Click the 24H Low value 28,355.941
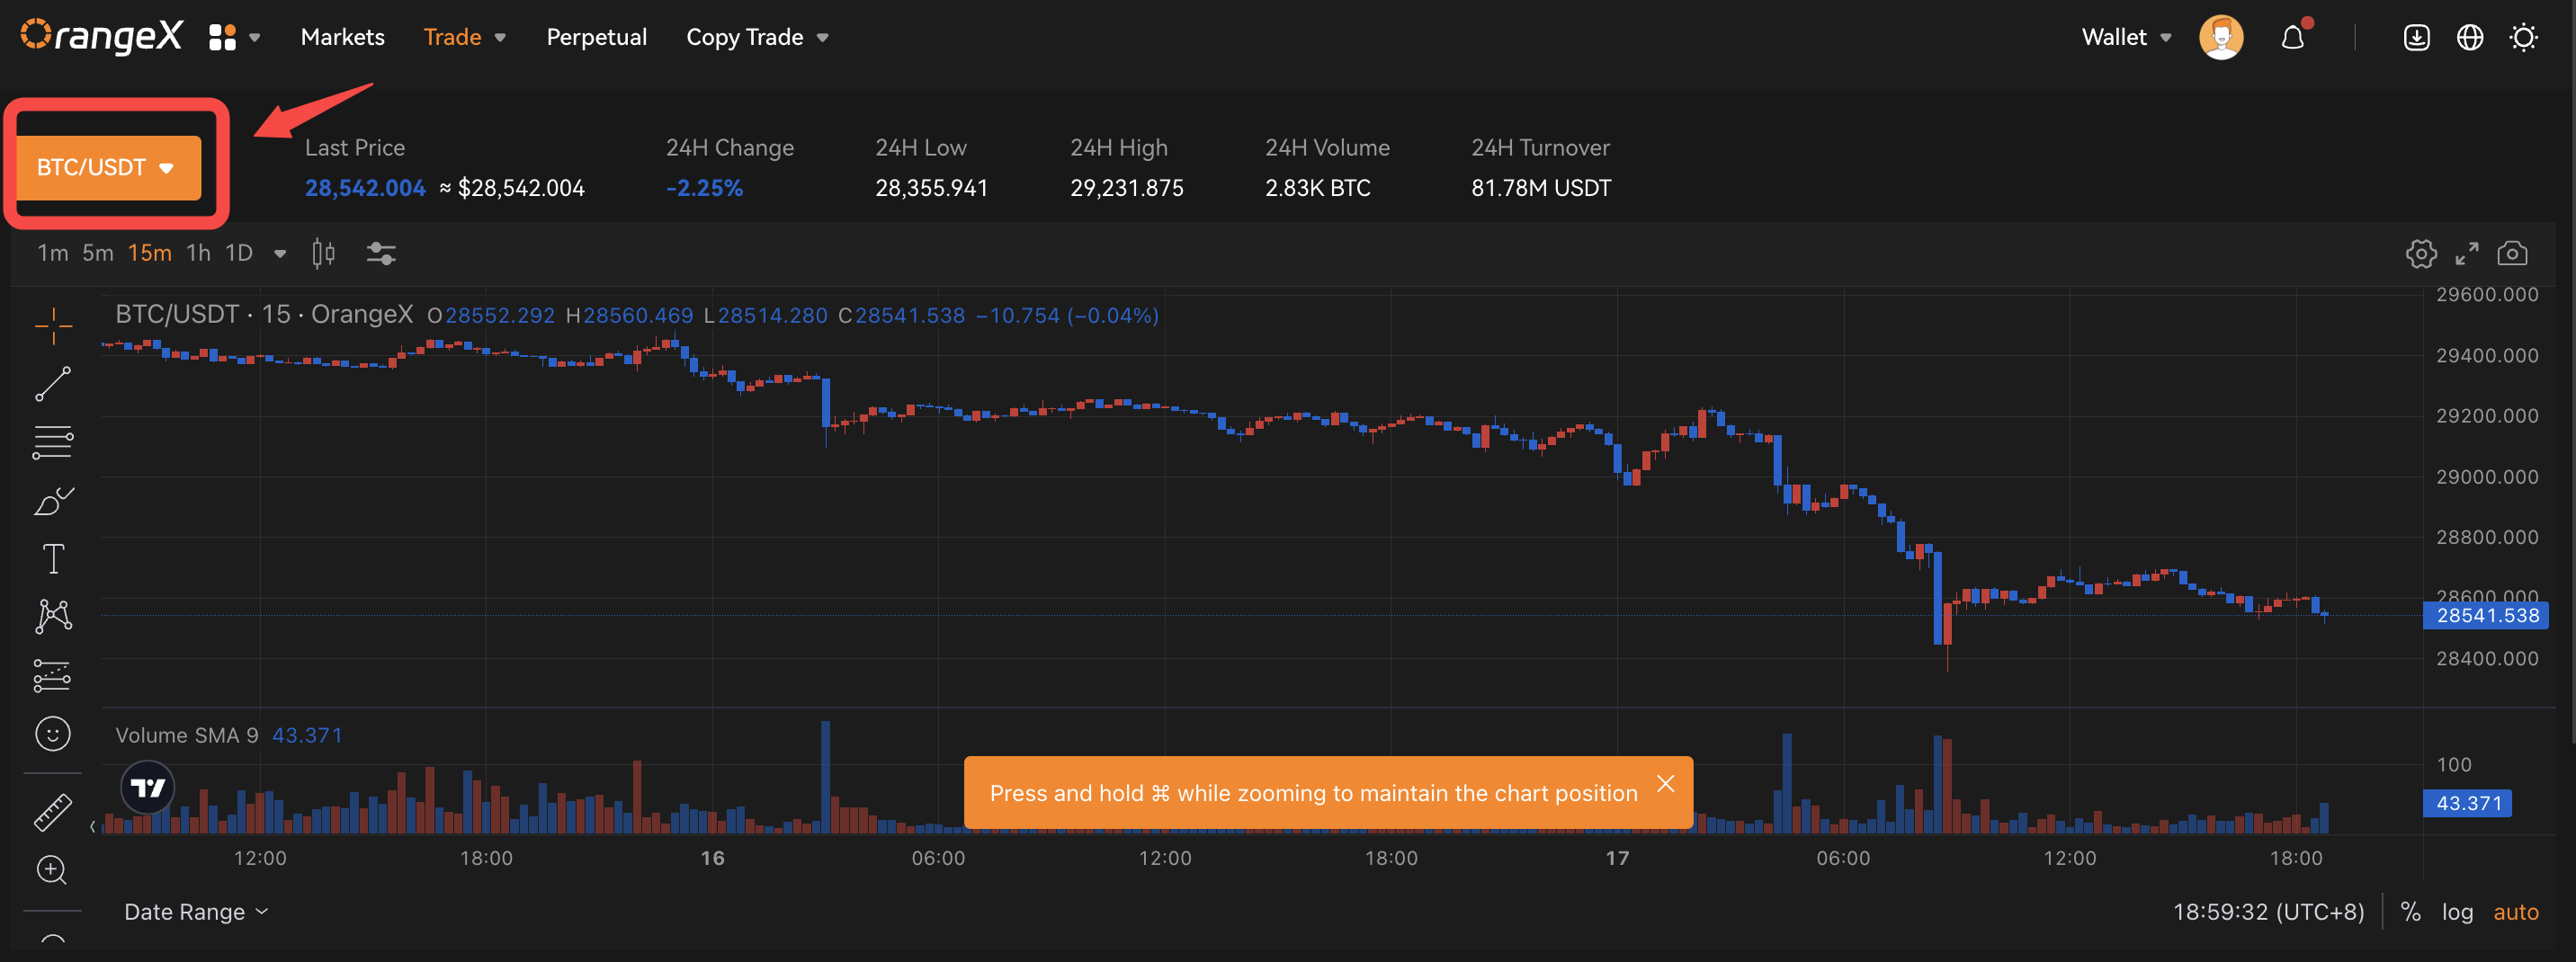Image resolution: width=2576 pixels, height=962 pixels. click(932, 188)
